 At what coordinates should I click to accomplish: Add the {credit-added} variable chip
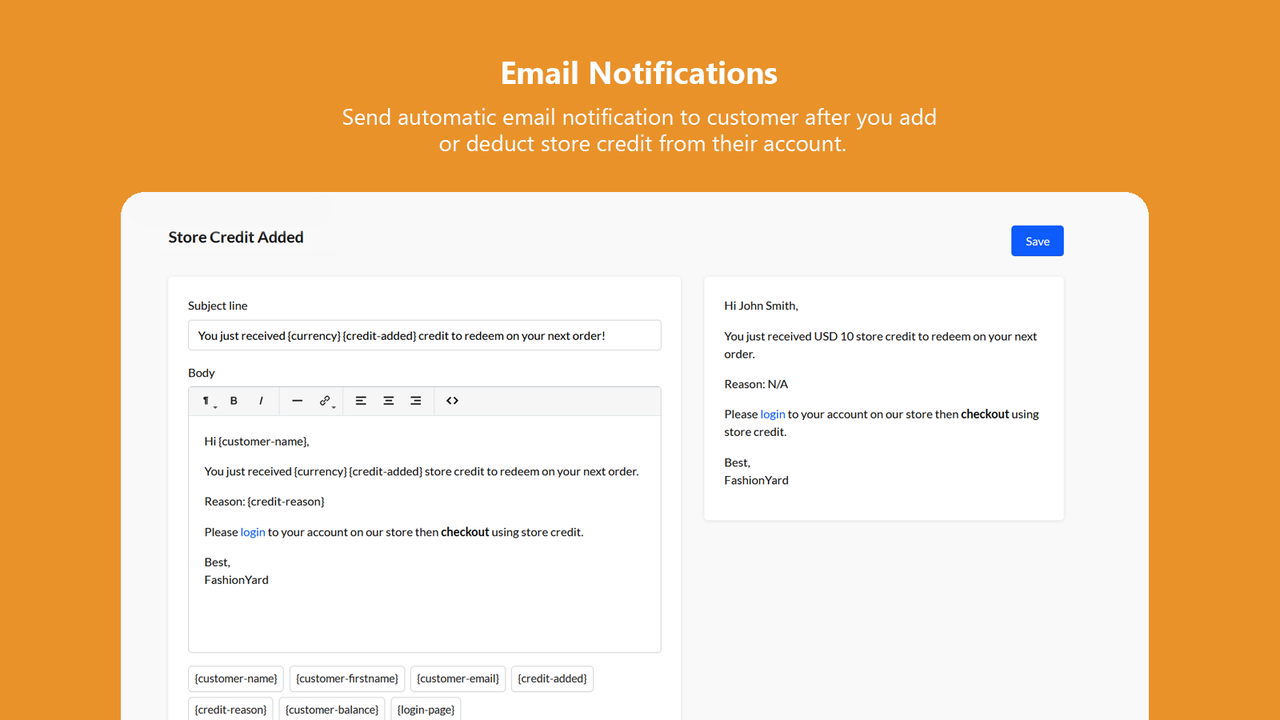coord(552,678)
